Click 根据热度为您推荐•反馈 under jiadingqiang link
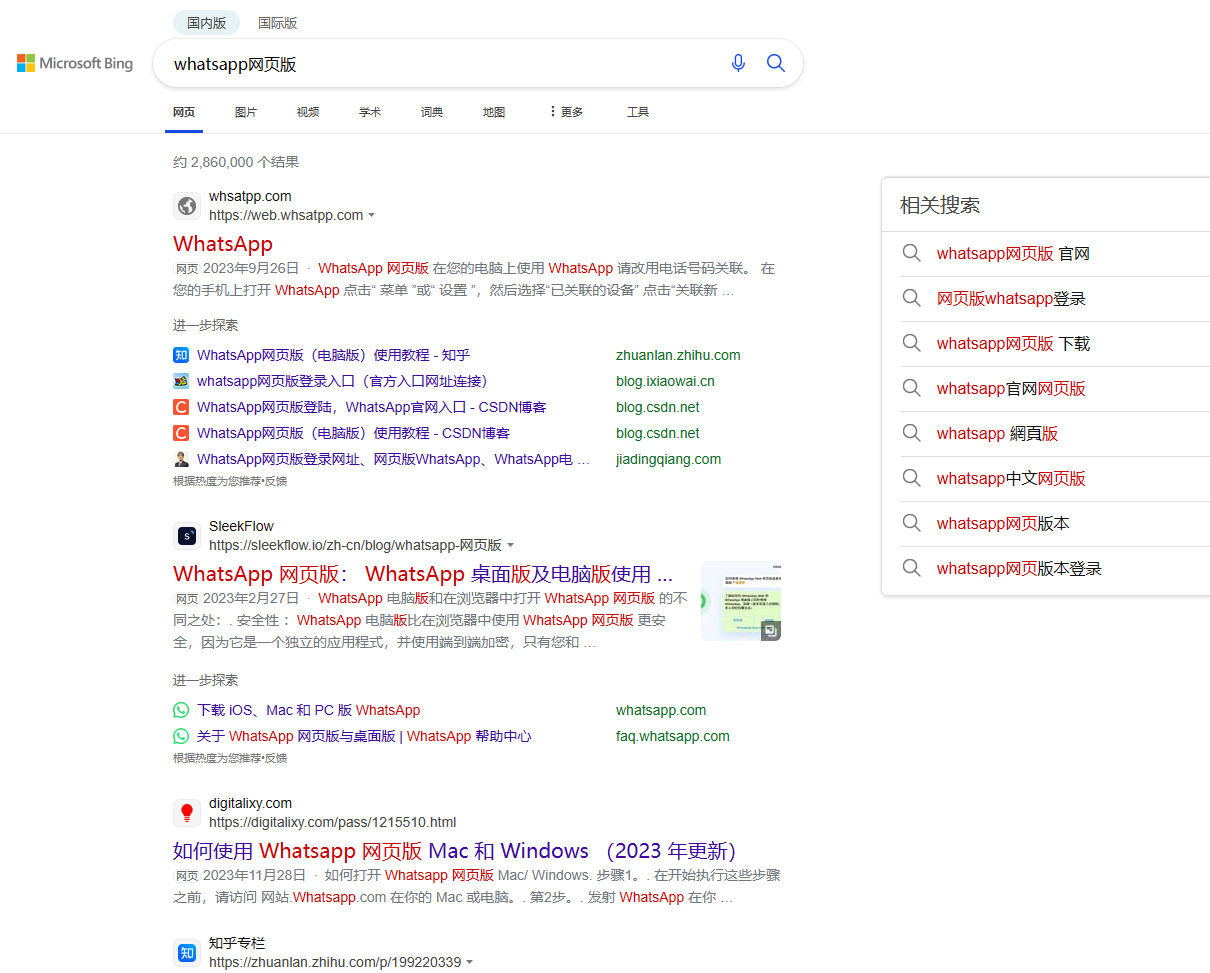Viewport: 1210px width, 973px height. 230,481
